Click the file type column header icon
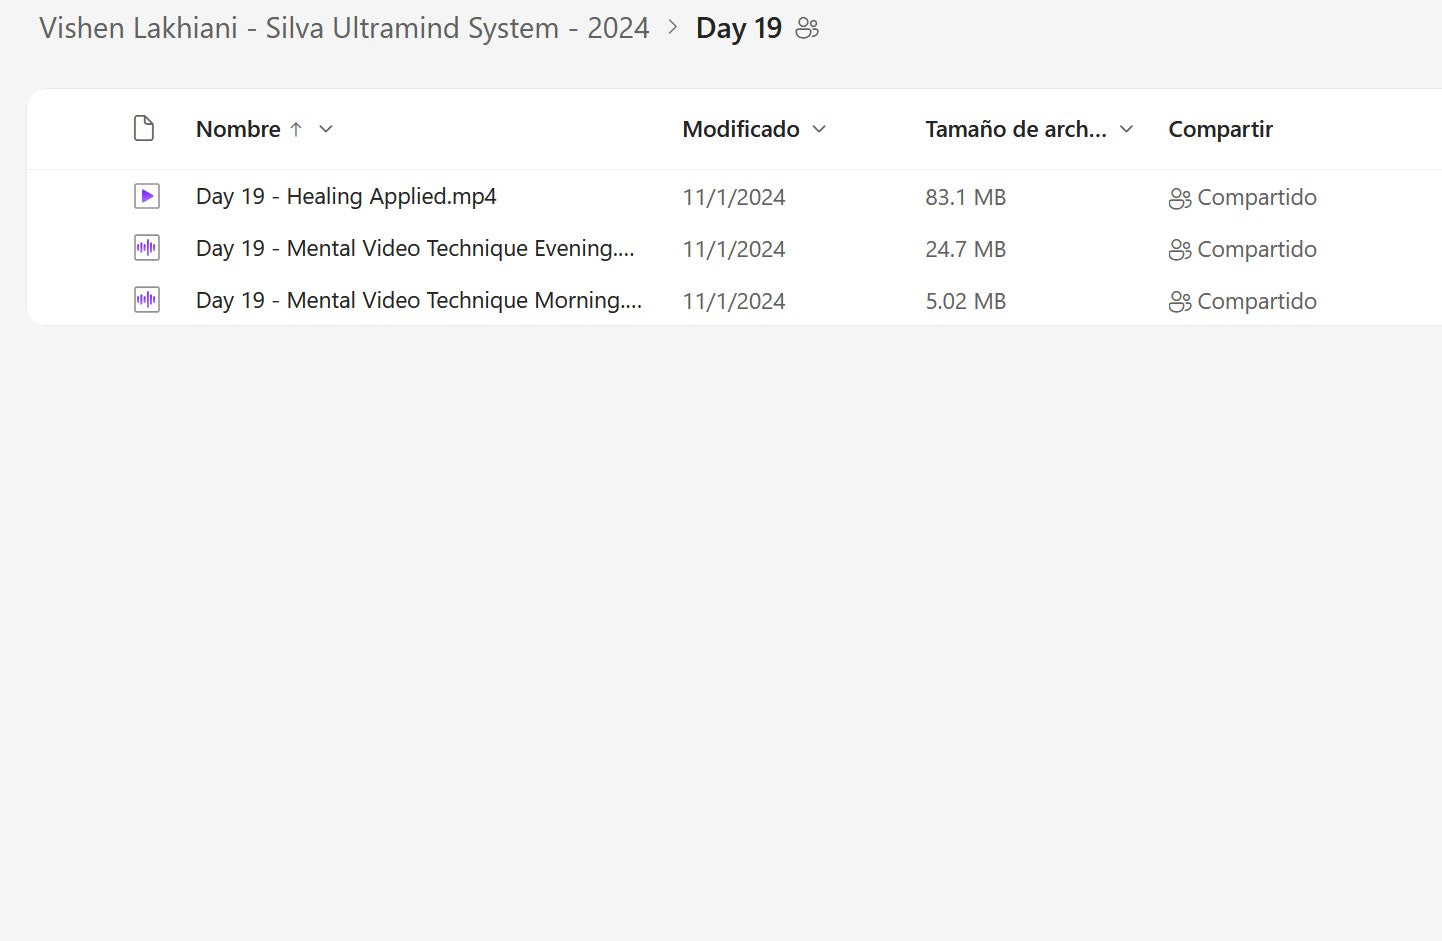 (x=144, y=129)
